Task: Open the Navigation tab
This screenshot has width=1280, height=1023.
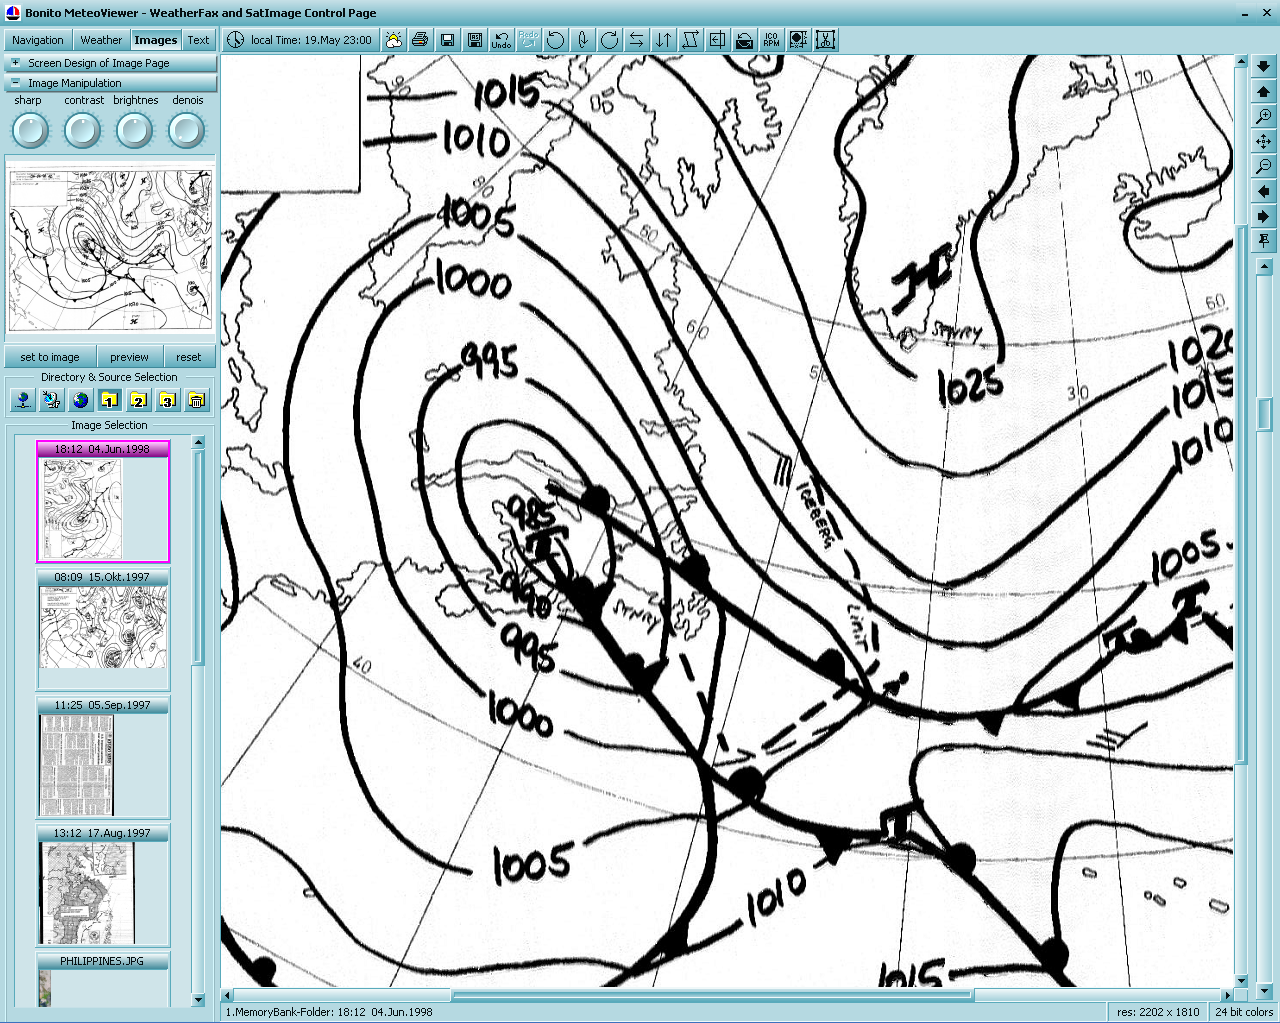Action: (38, 40)
